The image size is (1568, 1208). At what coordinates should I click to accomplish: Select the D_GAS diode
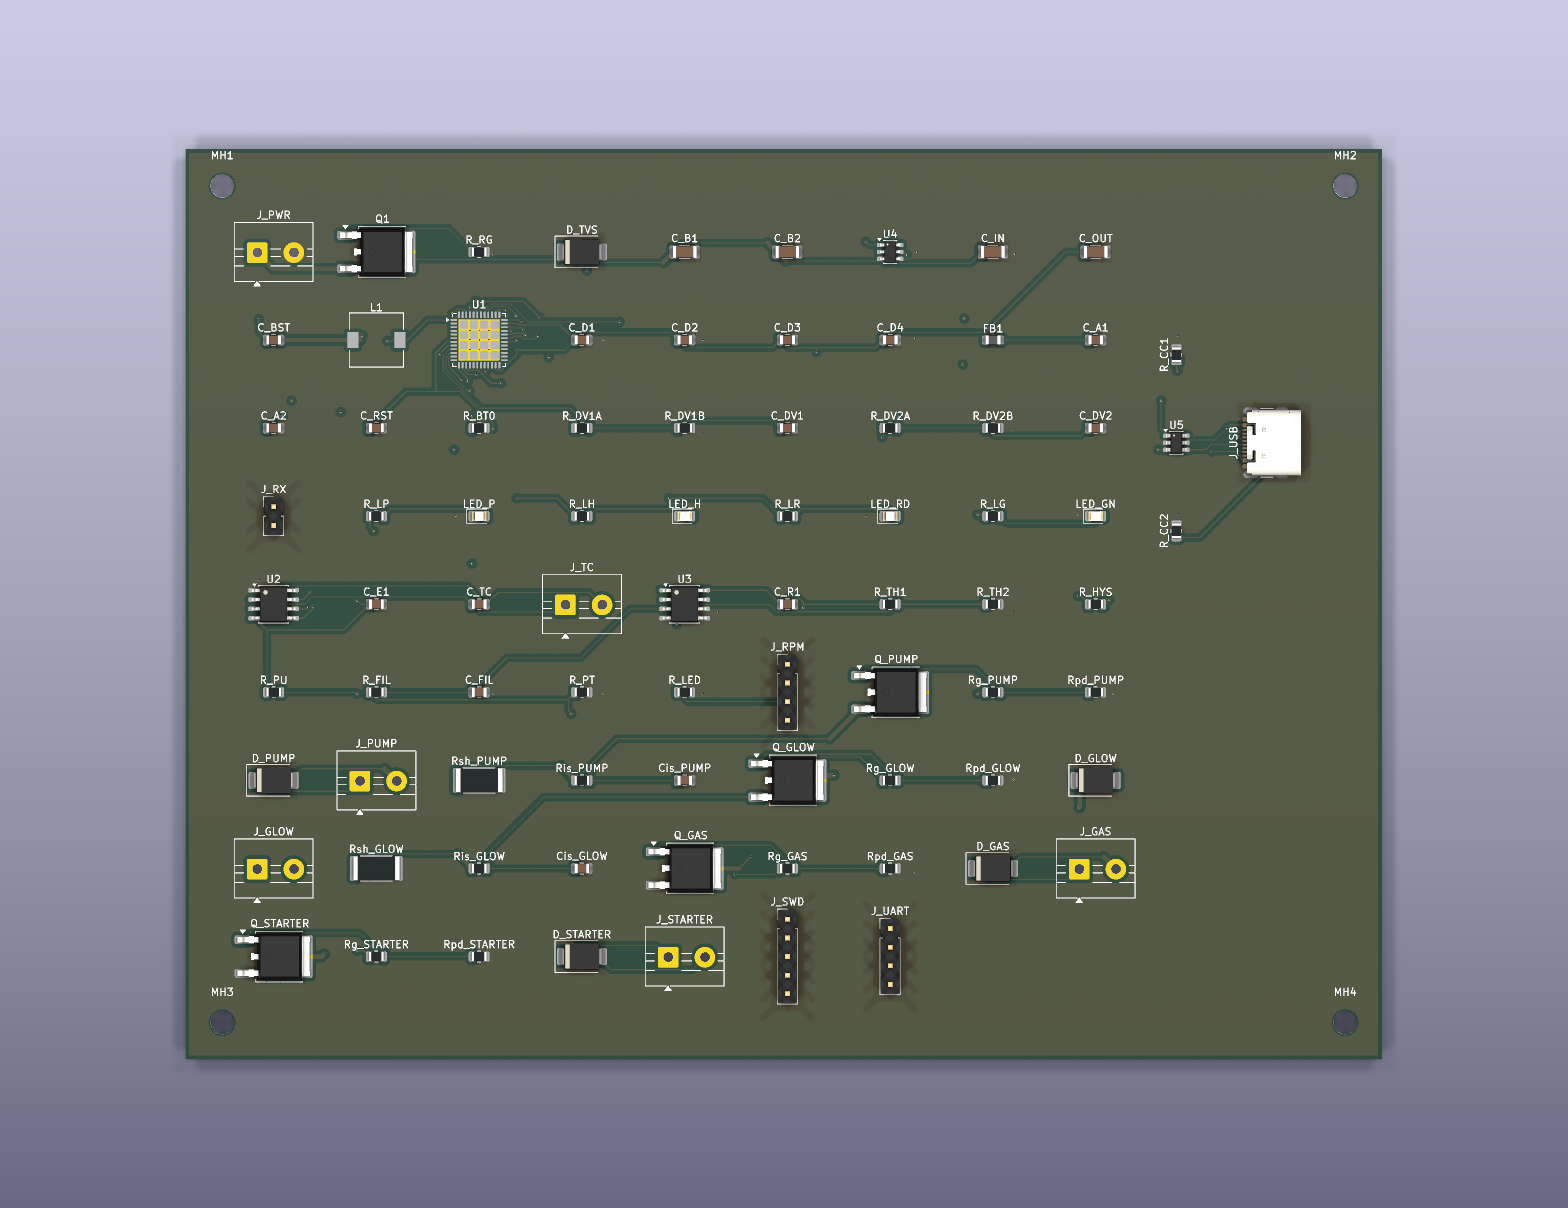[992, 868]
